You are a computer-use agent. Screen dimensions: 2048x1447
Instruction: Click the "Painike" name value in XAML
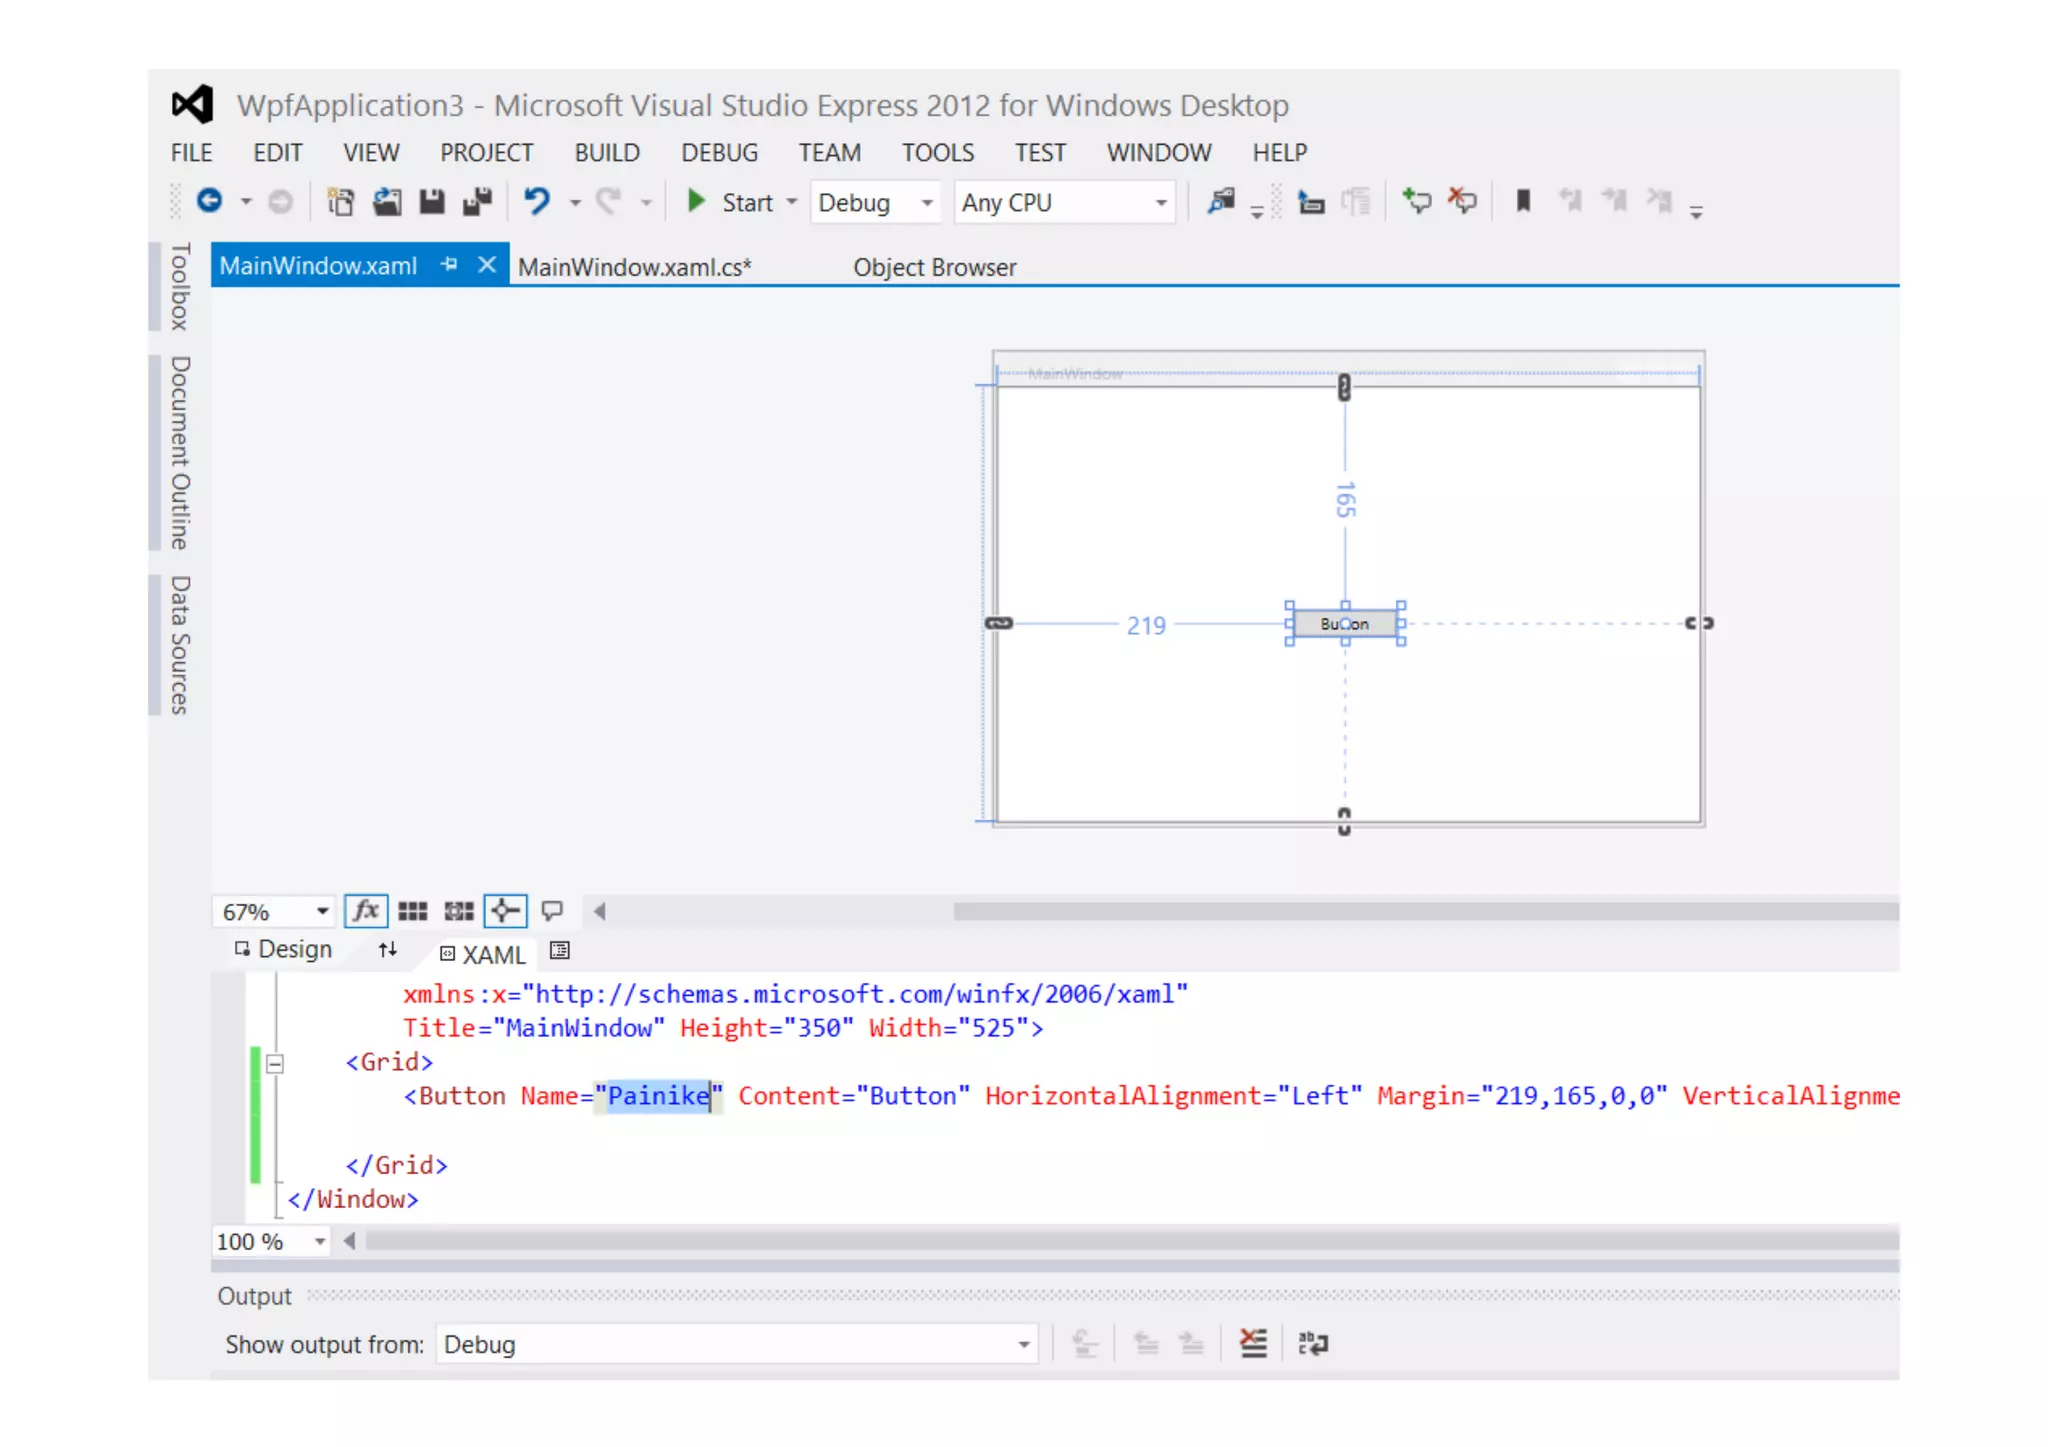(x=658, y=1096)
